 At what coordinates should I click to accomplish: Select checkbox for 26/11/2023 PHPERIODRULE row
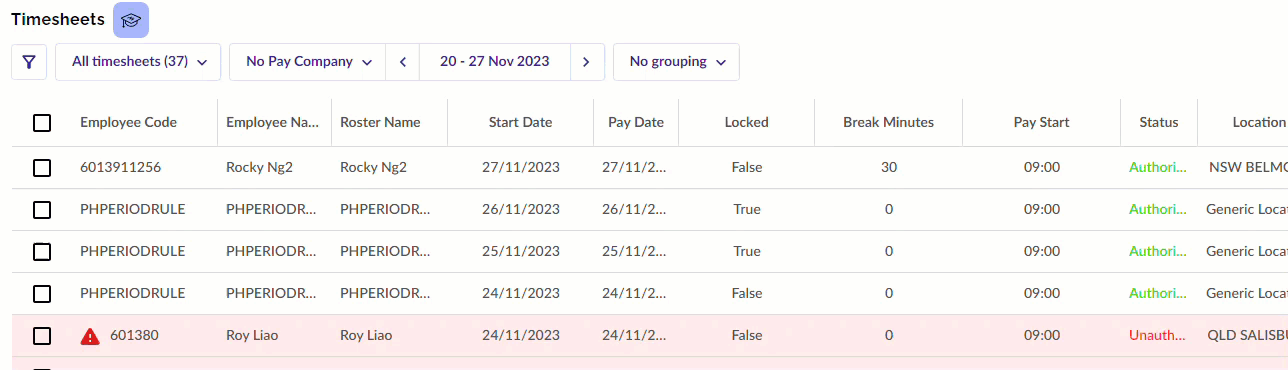(42, 210)
